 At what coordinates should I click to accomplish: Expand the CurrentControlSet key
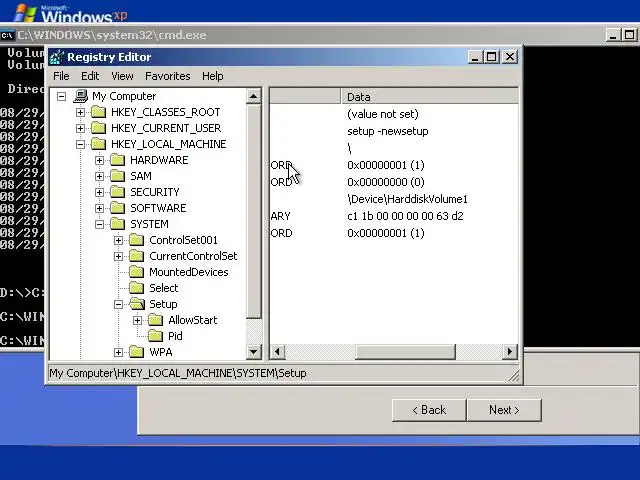(x=118, y=256)
